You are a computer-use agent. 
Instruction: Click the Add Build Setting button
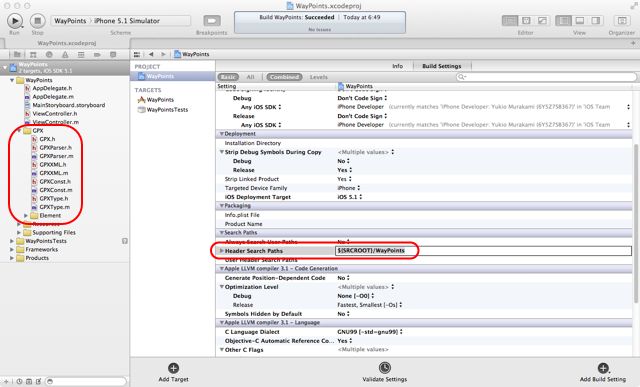coord(603,372)
